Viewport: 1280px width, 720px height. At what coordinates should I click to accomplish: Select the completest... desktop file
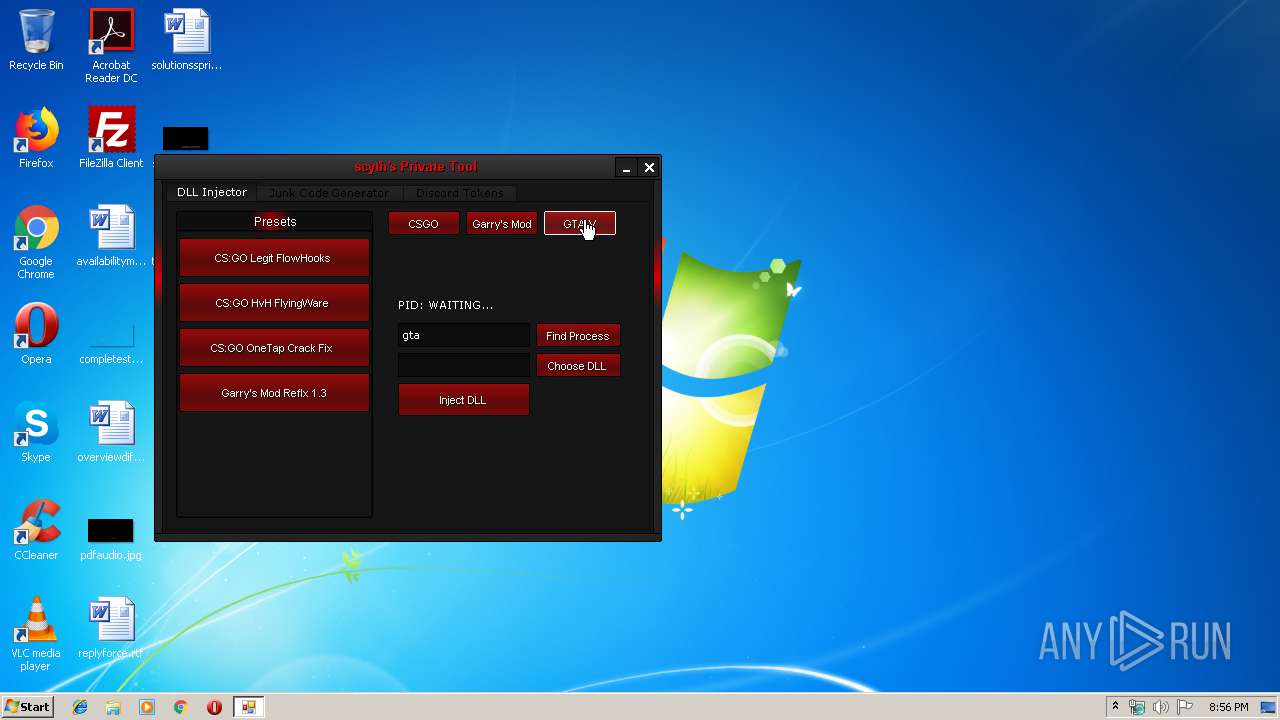pos(111,341)
